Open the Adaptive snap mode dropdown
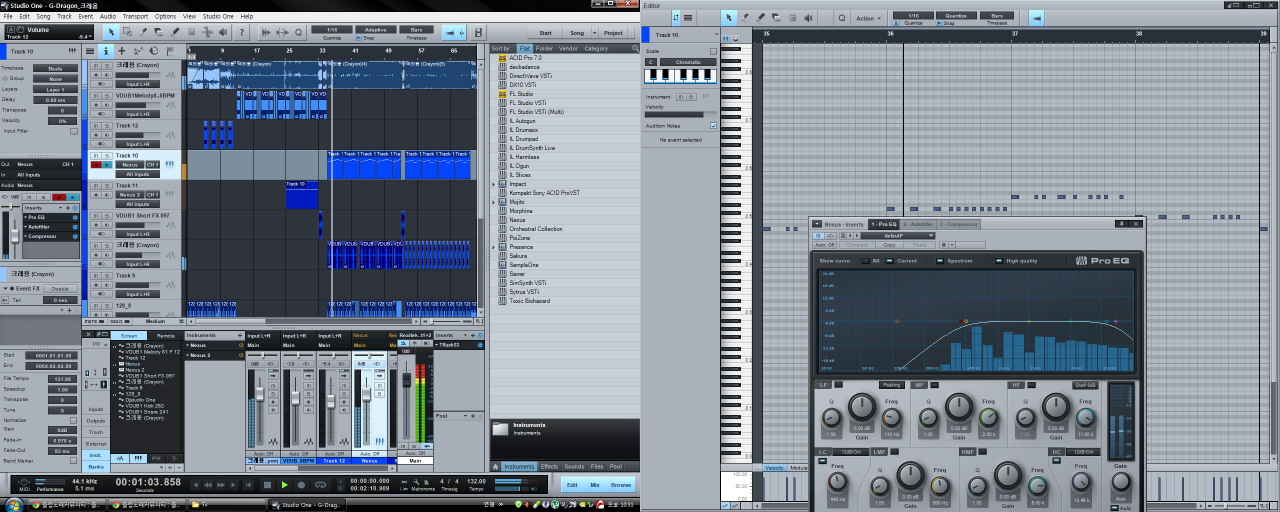The width and height of the screenshot is (1280, 512). [376, 30]
